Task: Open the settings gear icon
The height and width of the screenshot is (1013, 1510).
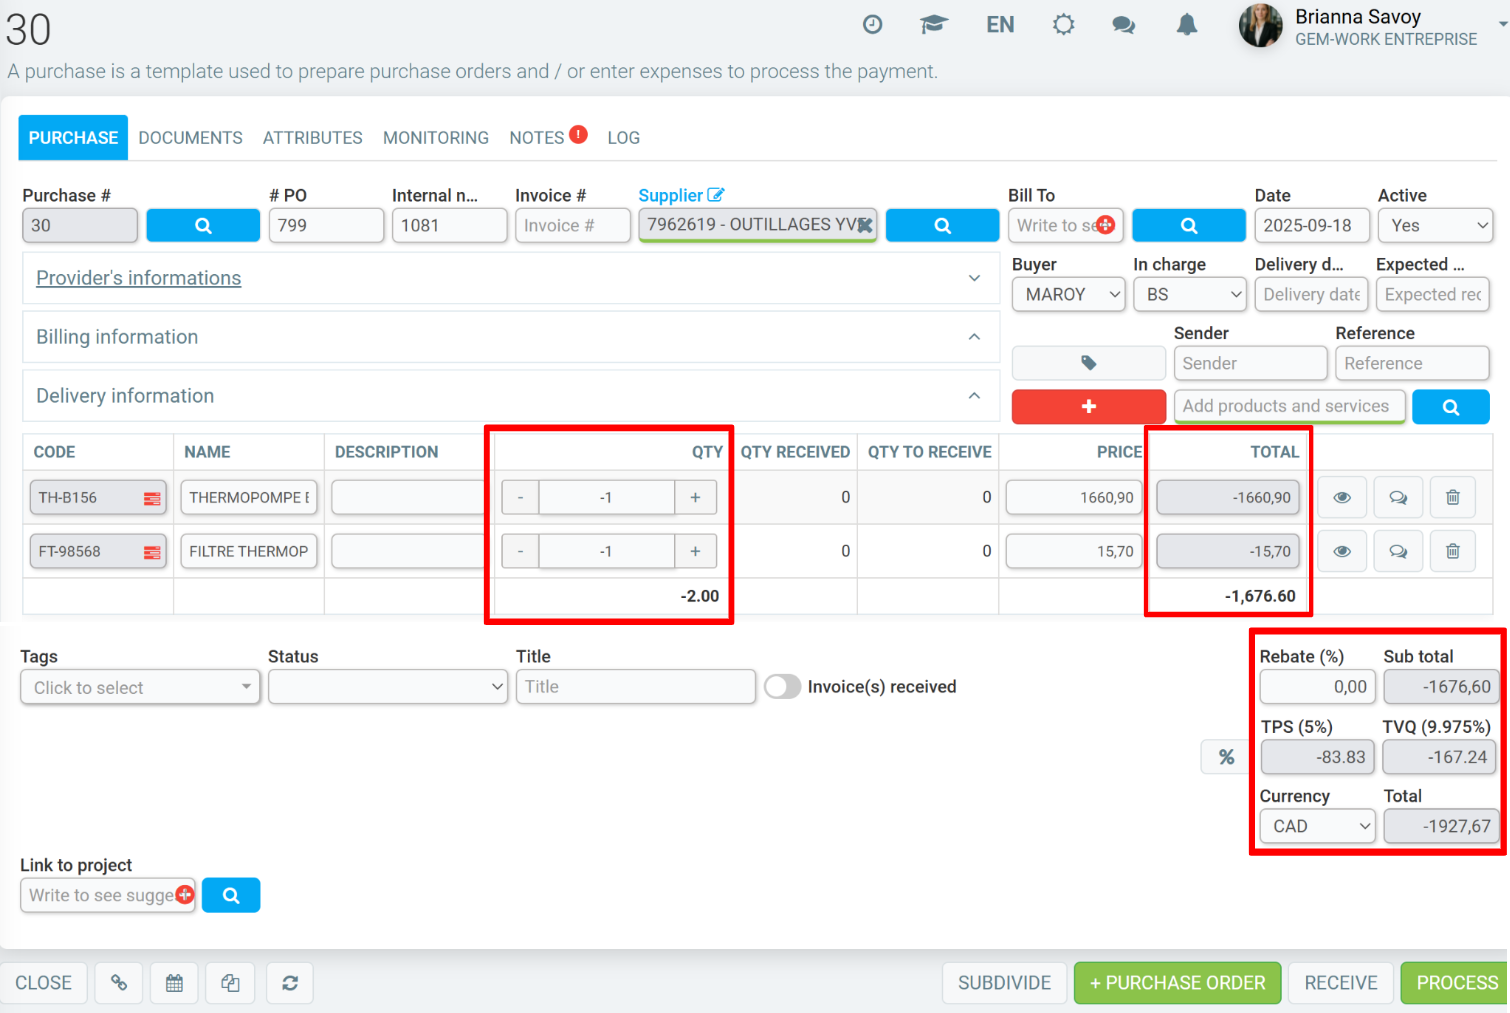Action: click(x=1063, y=25)
